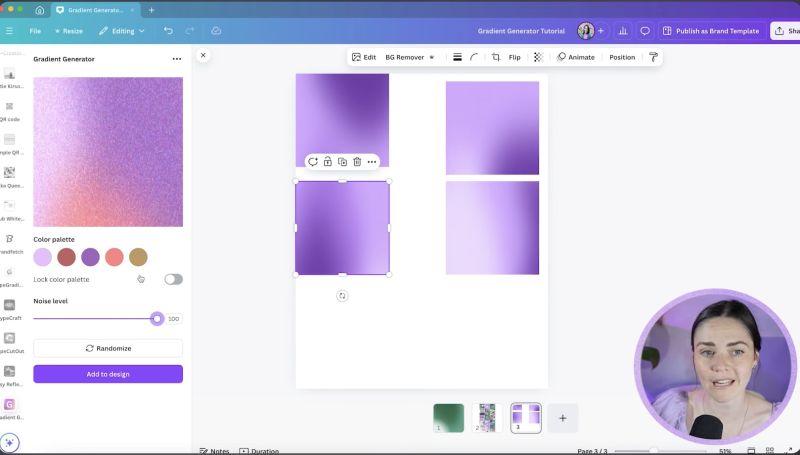Select the coral palette swatch
800x455 pixels.
click(114, 257)
